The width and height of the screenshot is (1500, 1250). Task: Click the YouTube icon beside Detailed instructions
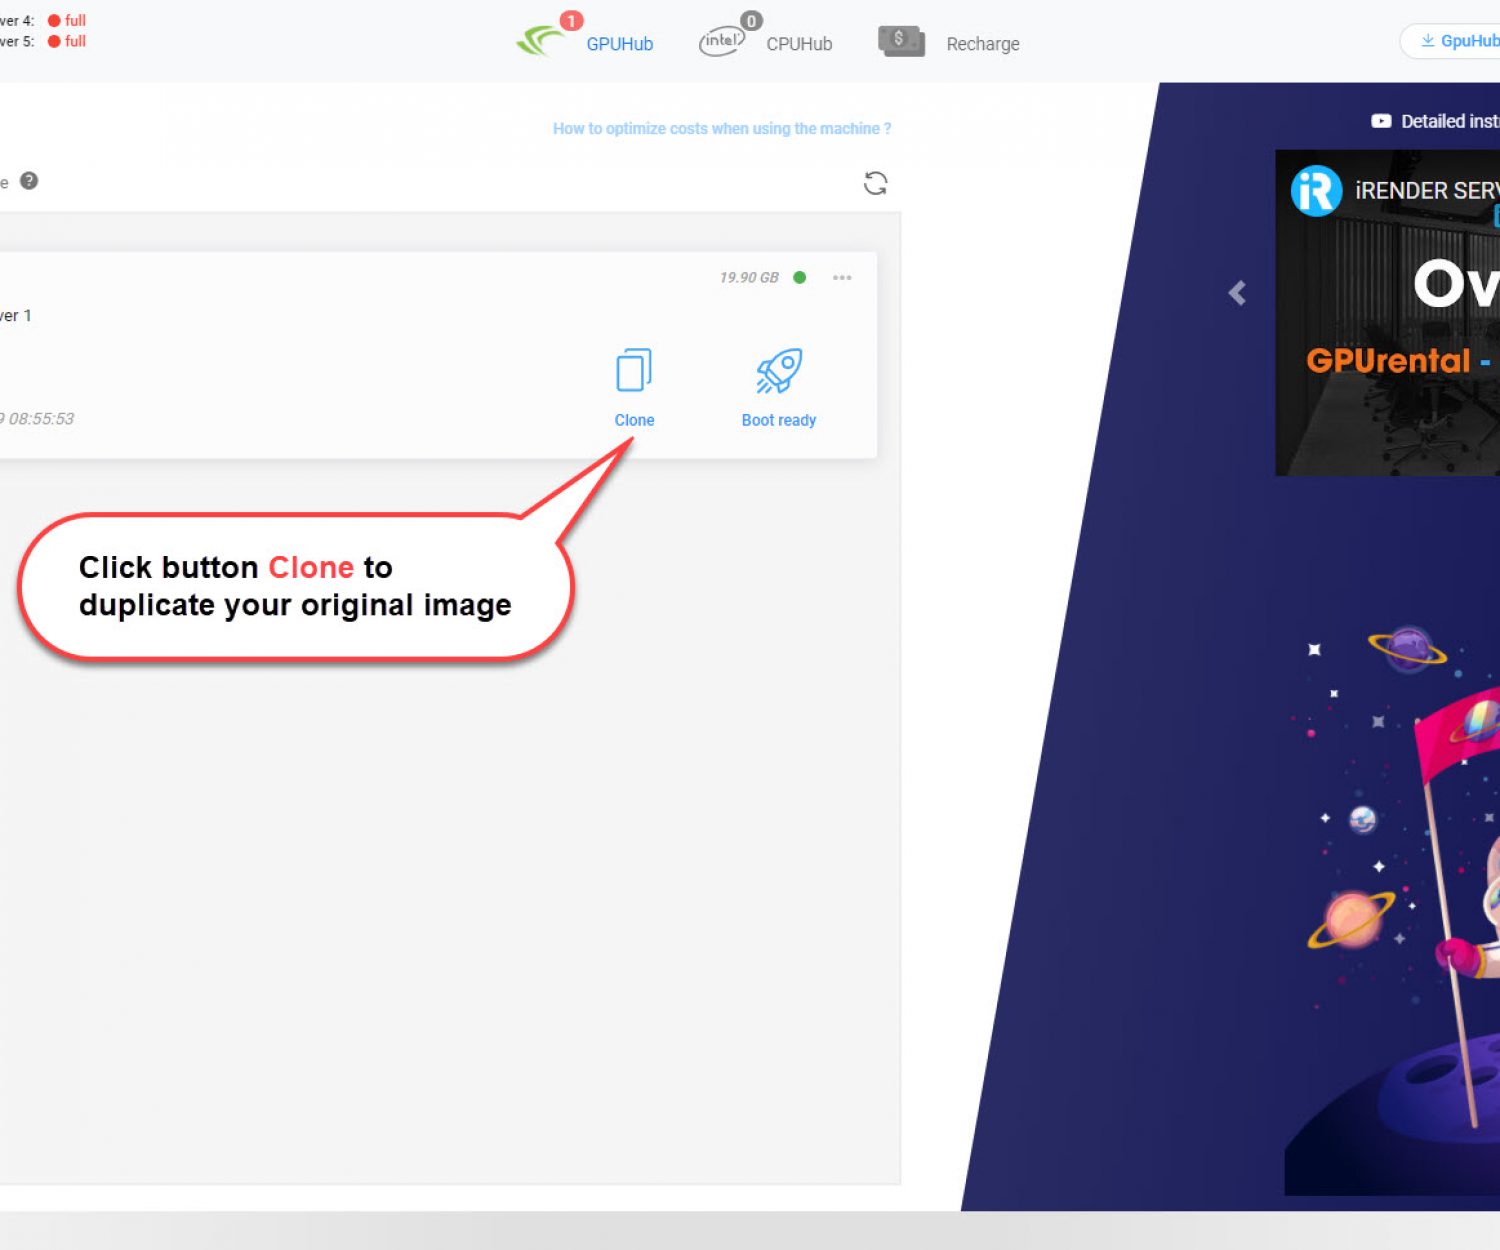1381,121
